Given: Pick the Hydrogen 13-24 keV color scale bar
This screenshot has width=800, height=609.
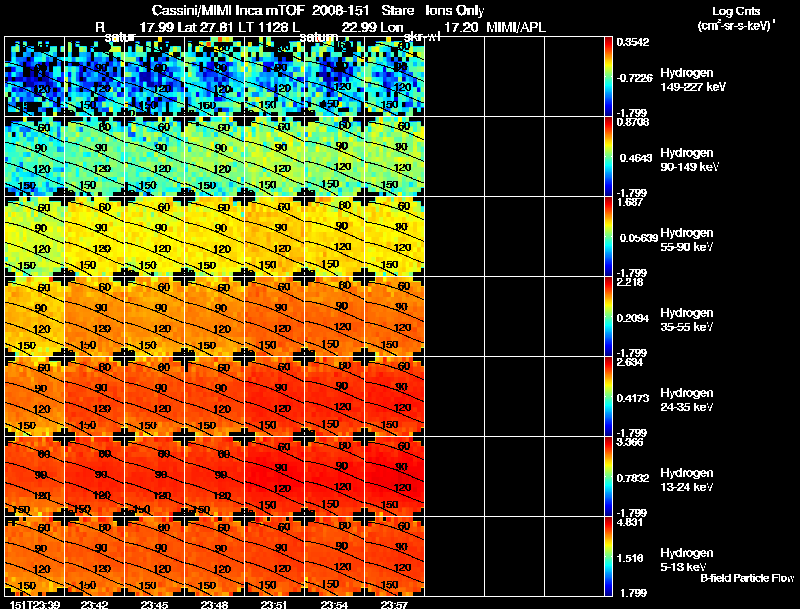Looking at the screenshot, I should [608, 477].
